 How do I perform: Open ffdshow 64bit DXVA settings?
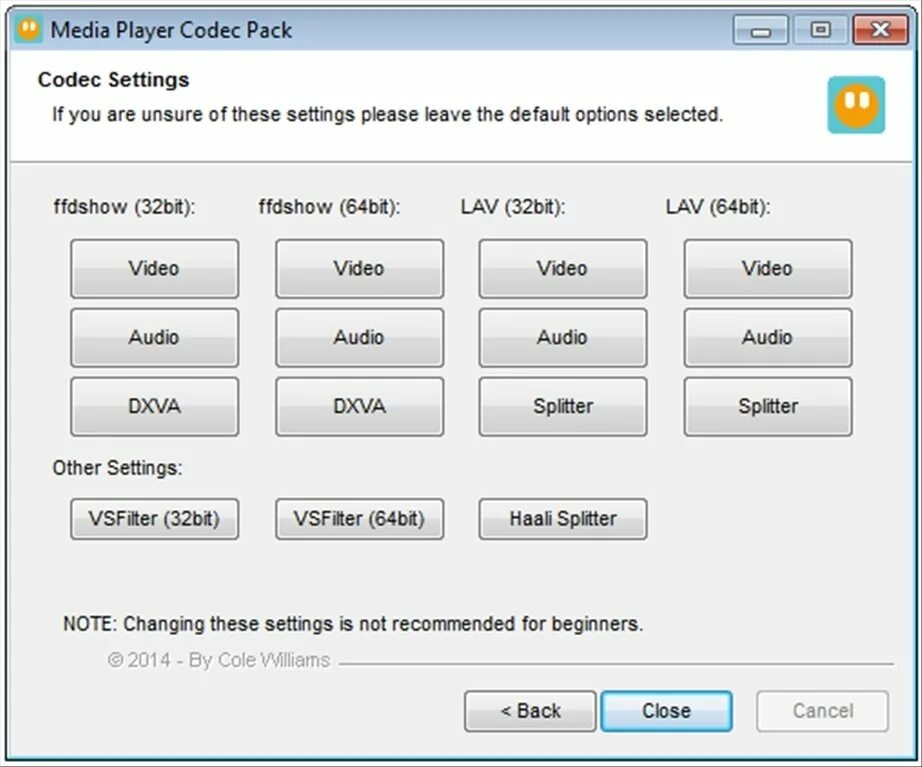coord(359,406)
